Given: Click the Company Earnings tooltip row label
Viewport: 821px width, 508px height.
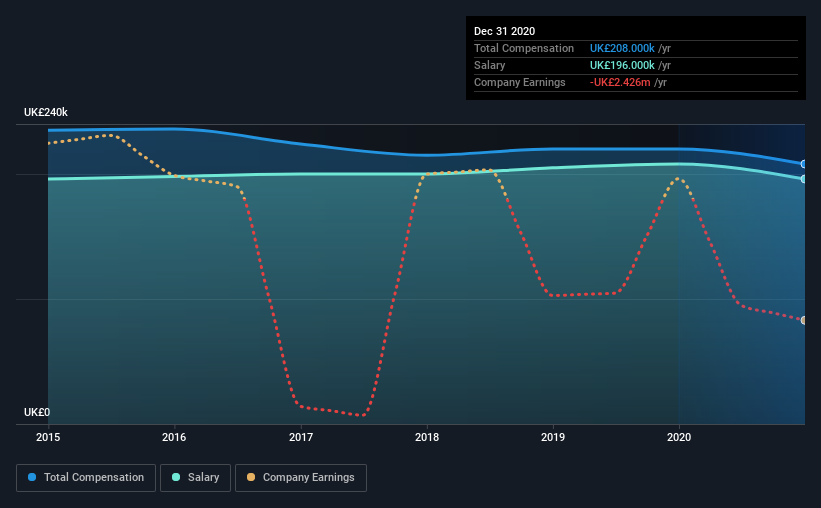Looking at the screenshot, I should click(x=519, y=82).
